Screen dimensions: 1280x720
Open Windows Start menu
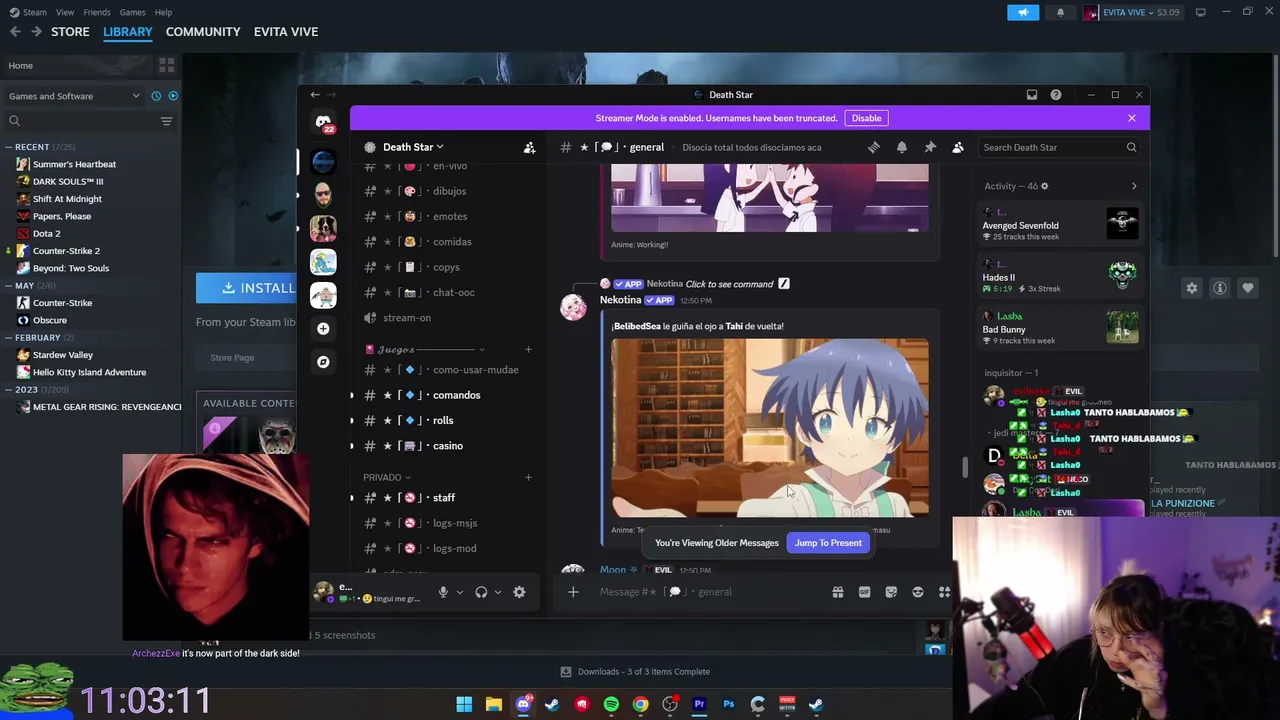(464, 704)
